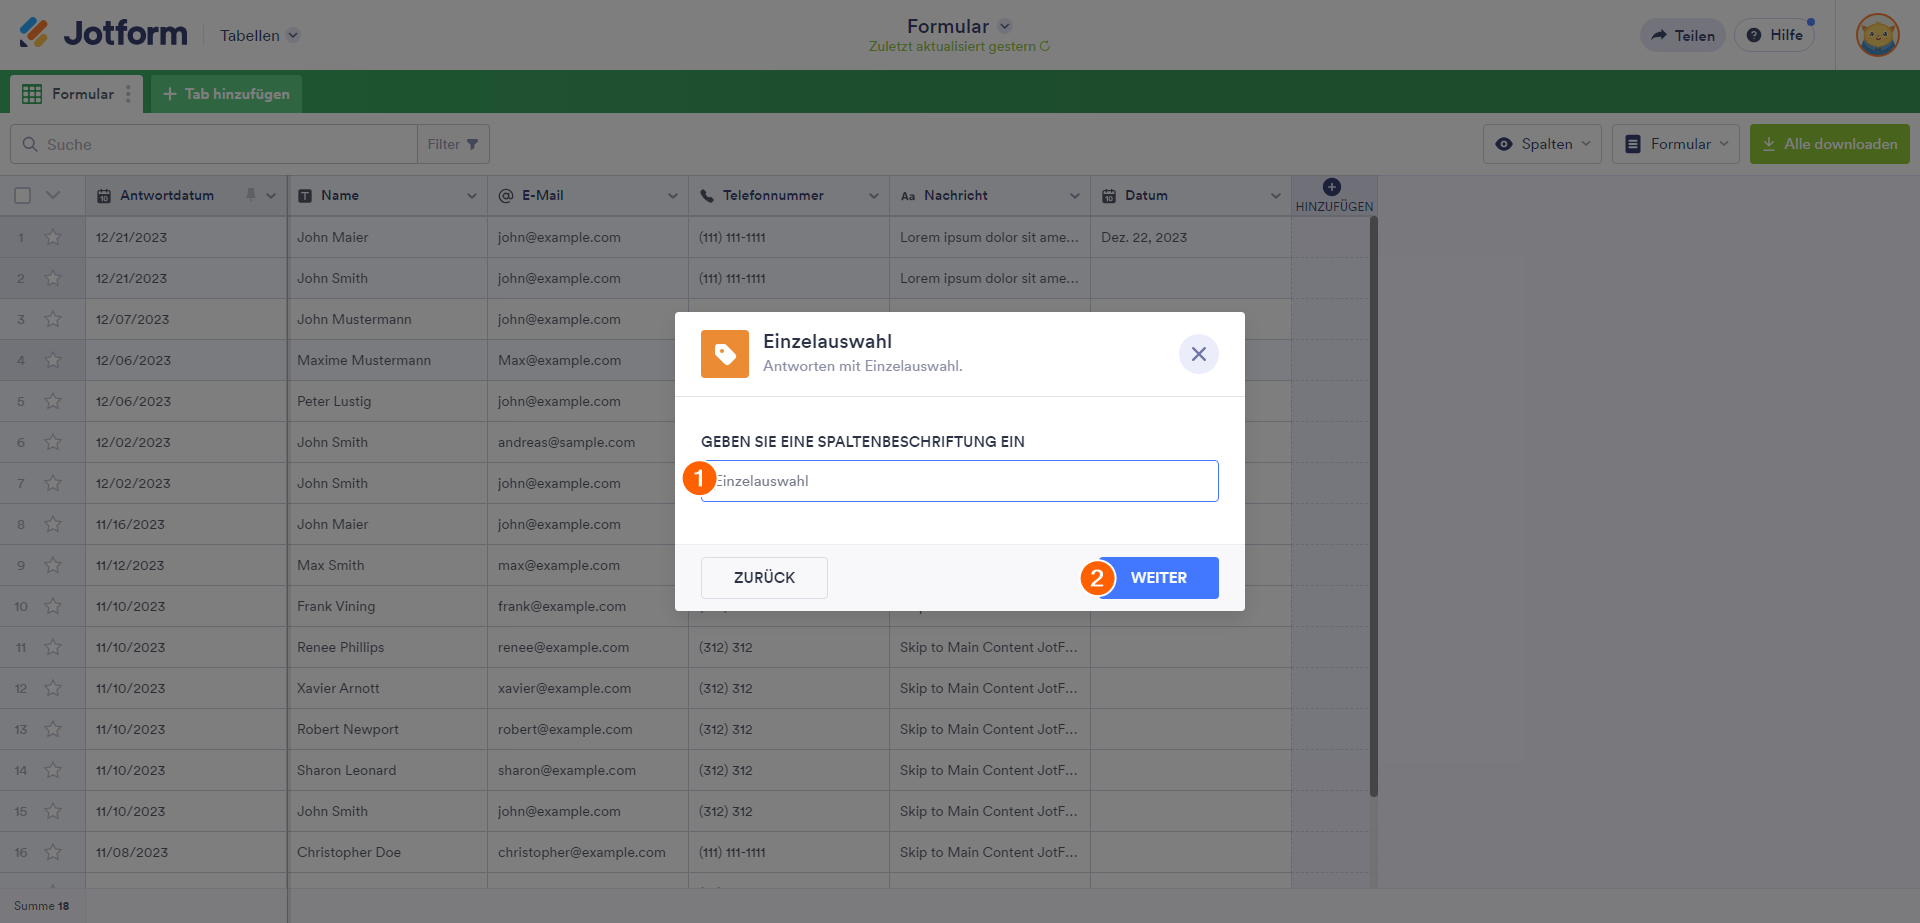Click the plus icon to add column
The width and height of the screenshot is (1920, 923).
[1332, 187]
